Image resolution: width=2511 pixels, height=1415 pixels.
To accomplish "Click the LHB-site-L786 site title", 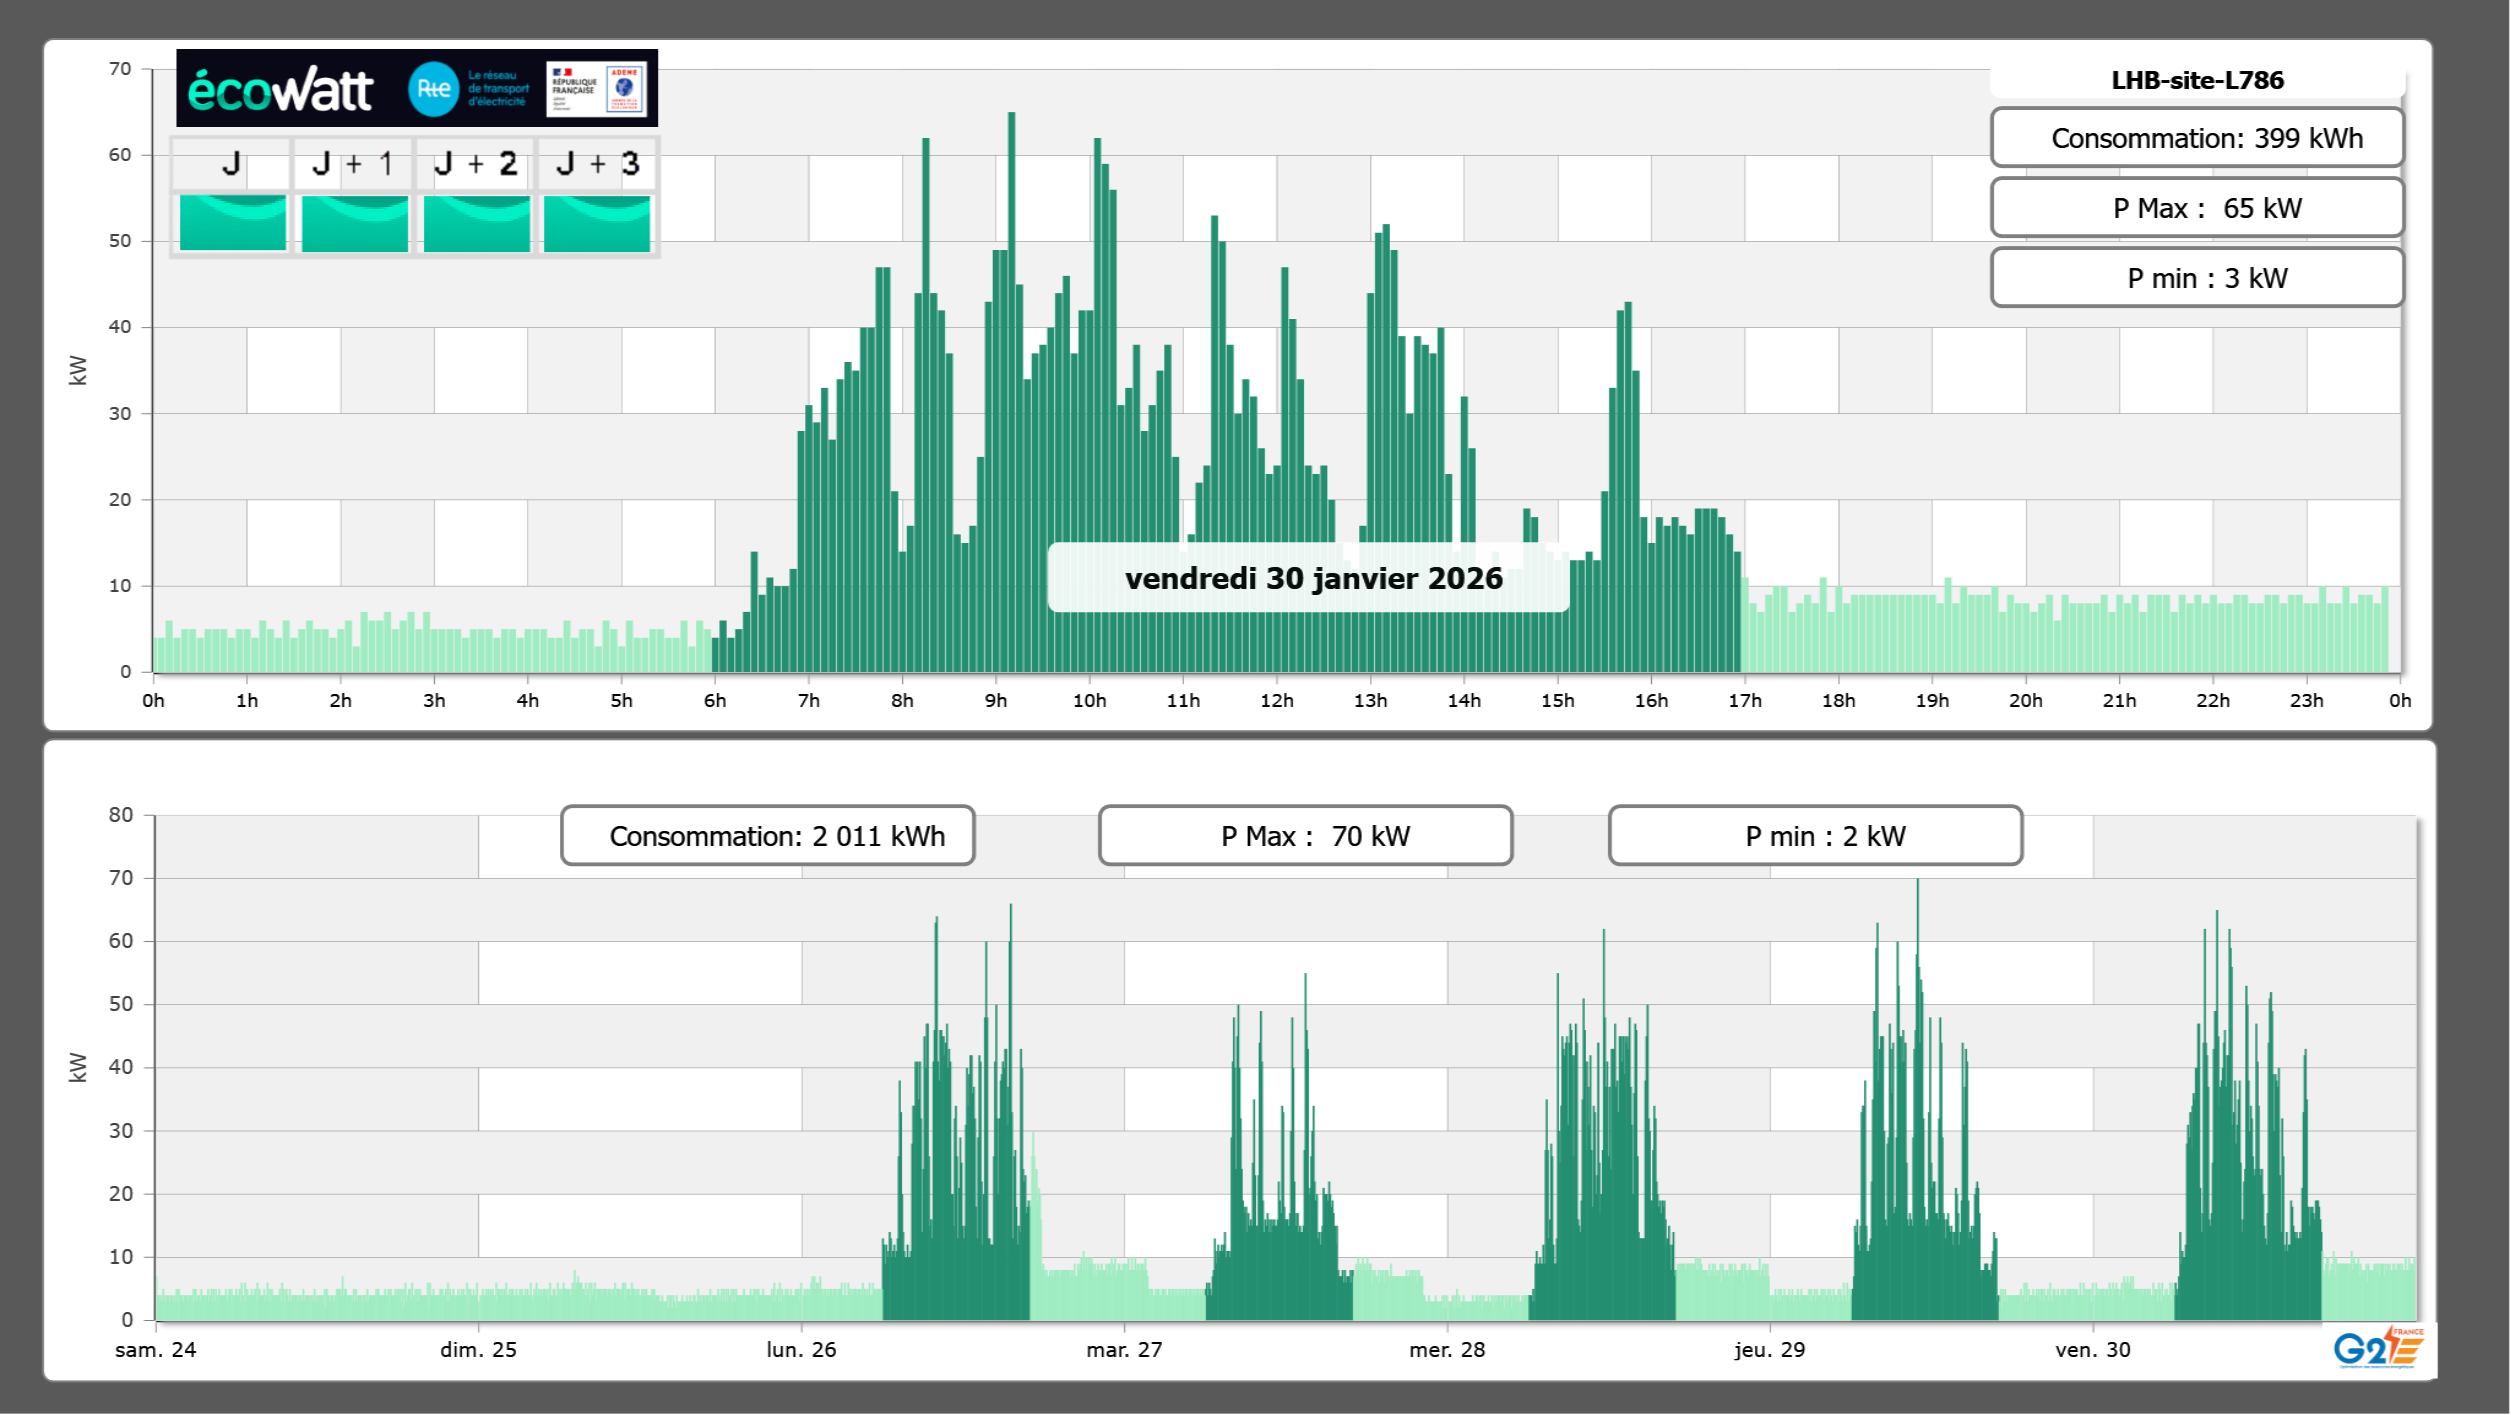I will pos(2197,80).
